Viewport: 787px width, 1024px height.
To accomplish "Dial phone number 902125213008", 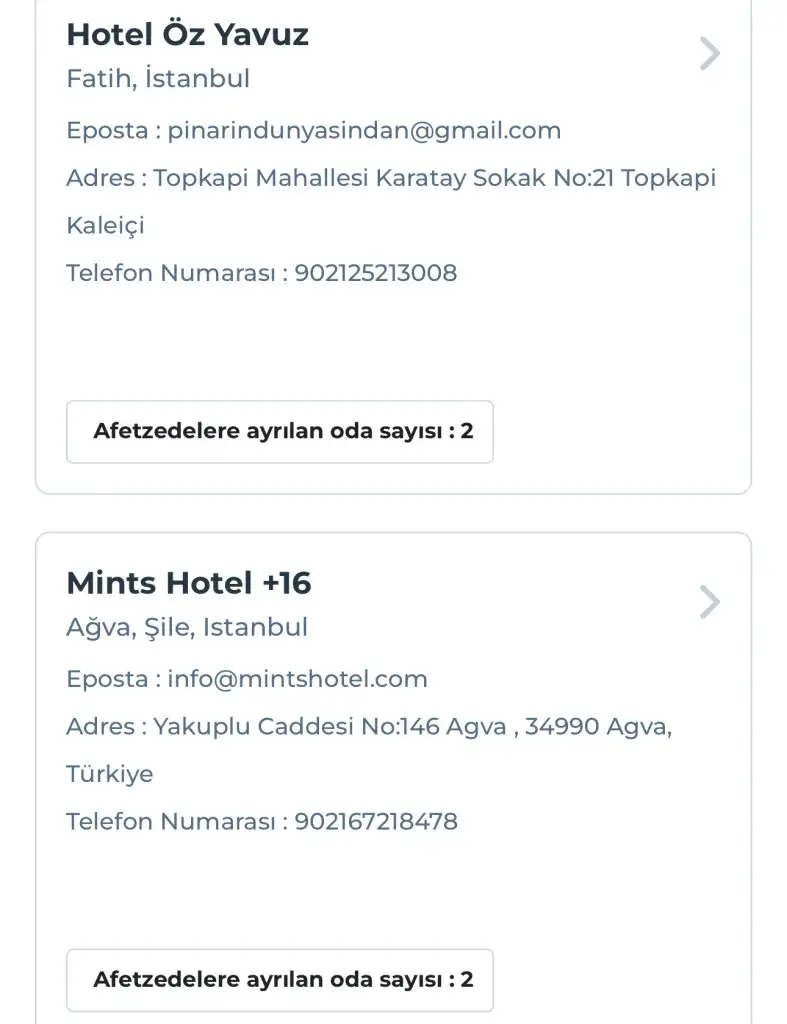I will pyautogui.click(x=375, y=273).
